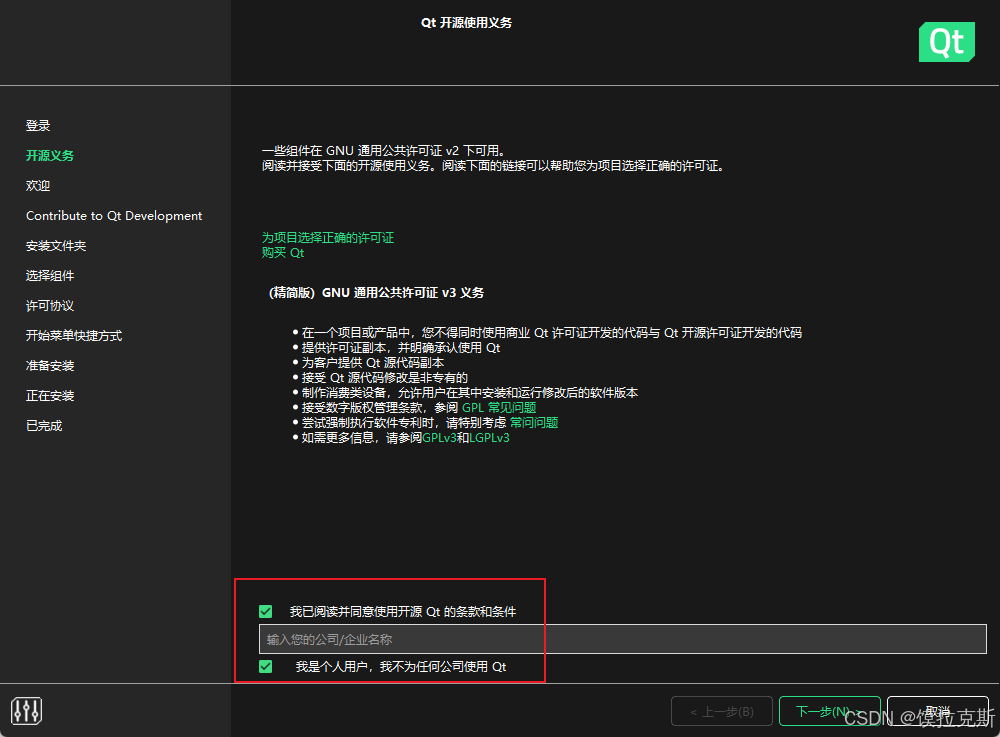The height and width of the screenshot is (737, 1000).
Task: Click the bullet 为客户提供 Qt 源代码副本
Action: tap(372, 362)
